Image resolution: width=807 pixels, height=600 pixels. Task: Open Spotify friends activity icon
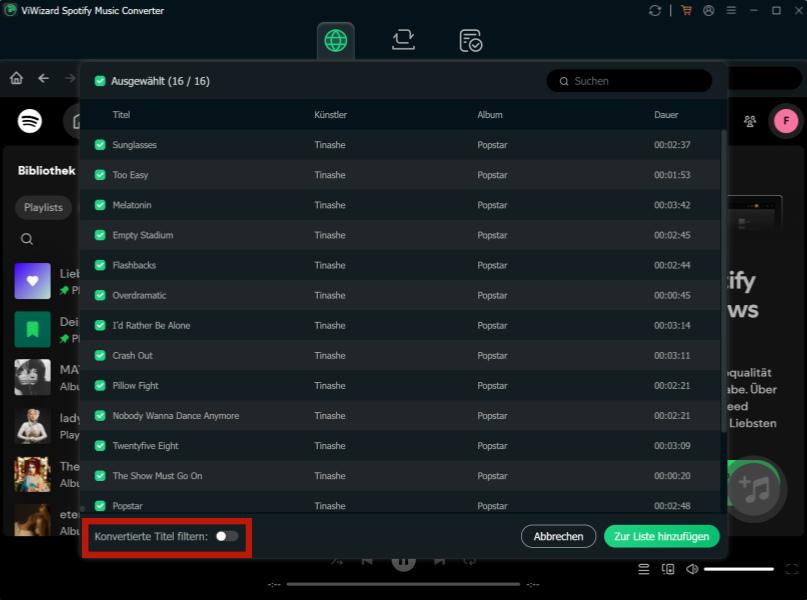point(750,121)
